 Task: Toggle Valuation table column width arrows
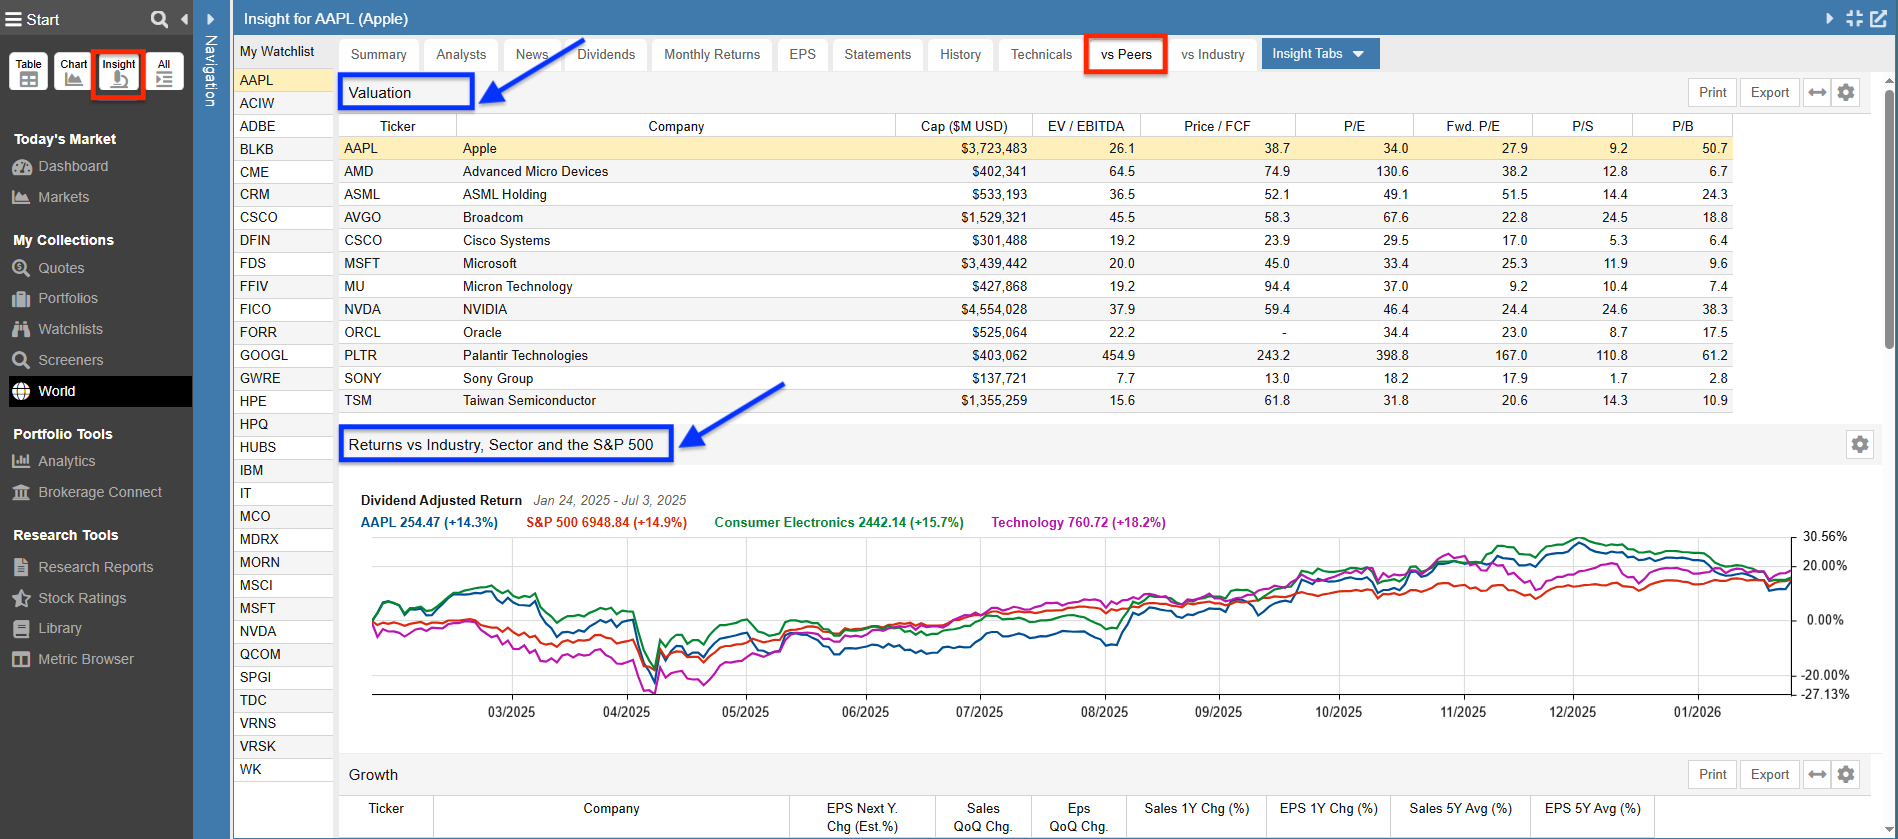(1817, 92)
